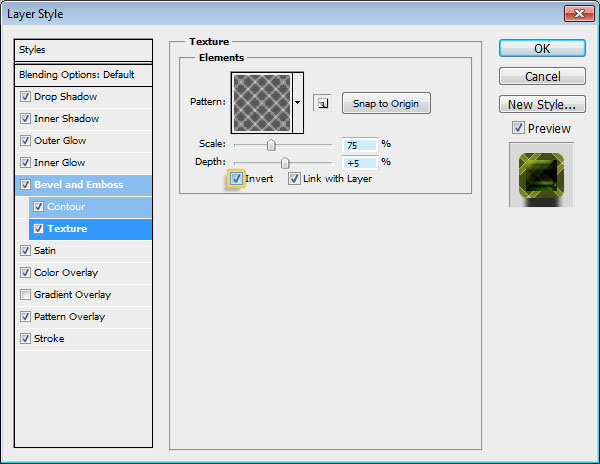This screenshot has width=600, height=464.
Task: Enable the Gradient Overlay checkbox
Action: [x=25, y=295]
